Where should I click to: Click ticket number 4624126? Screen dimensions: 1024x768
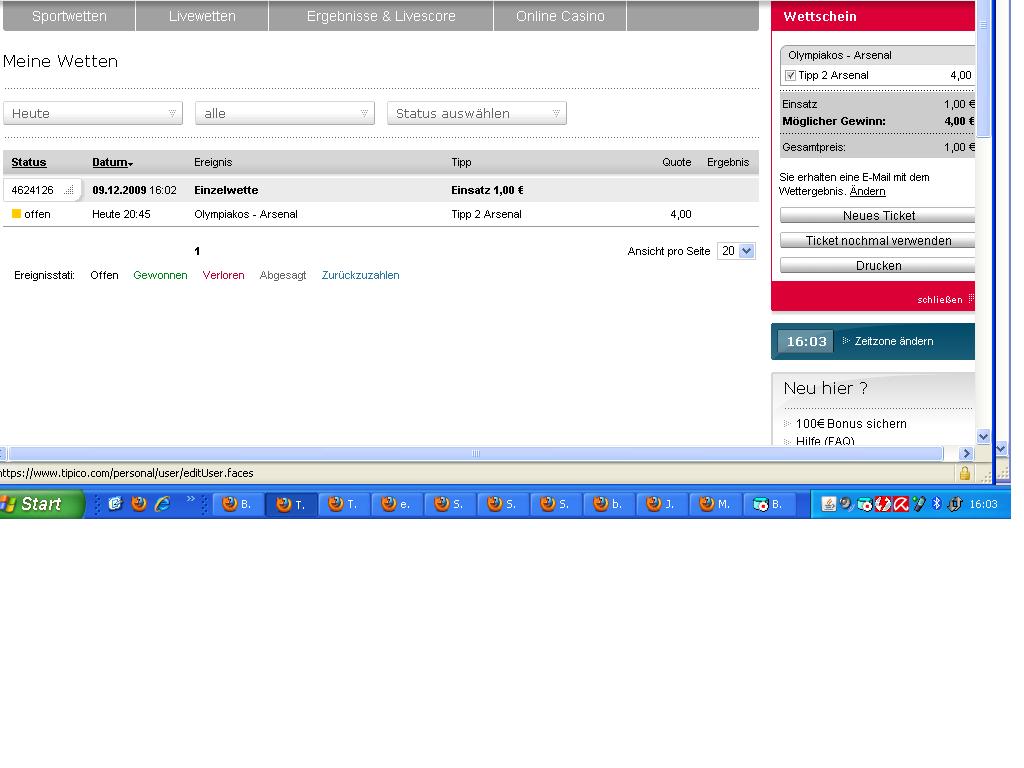33,190
